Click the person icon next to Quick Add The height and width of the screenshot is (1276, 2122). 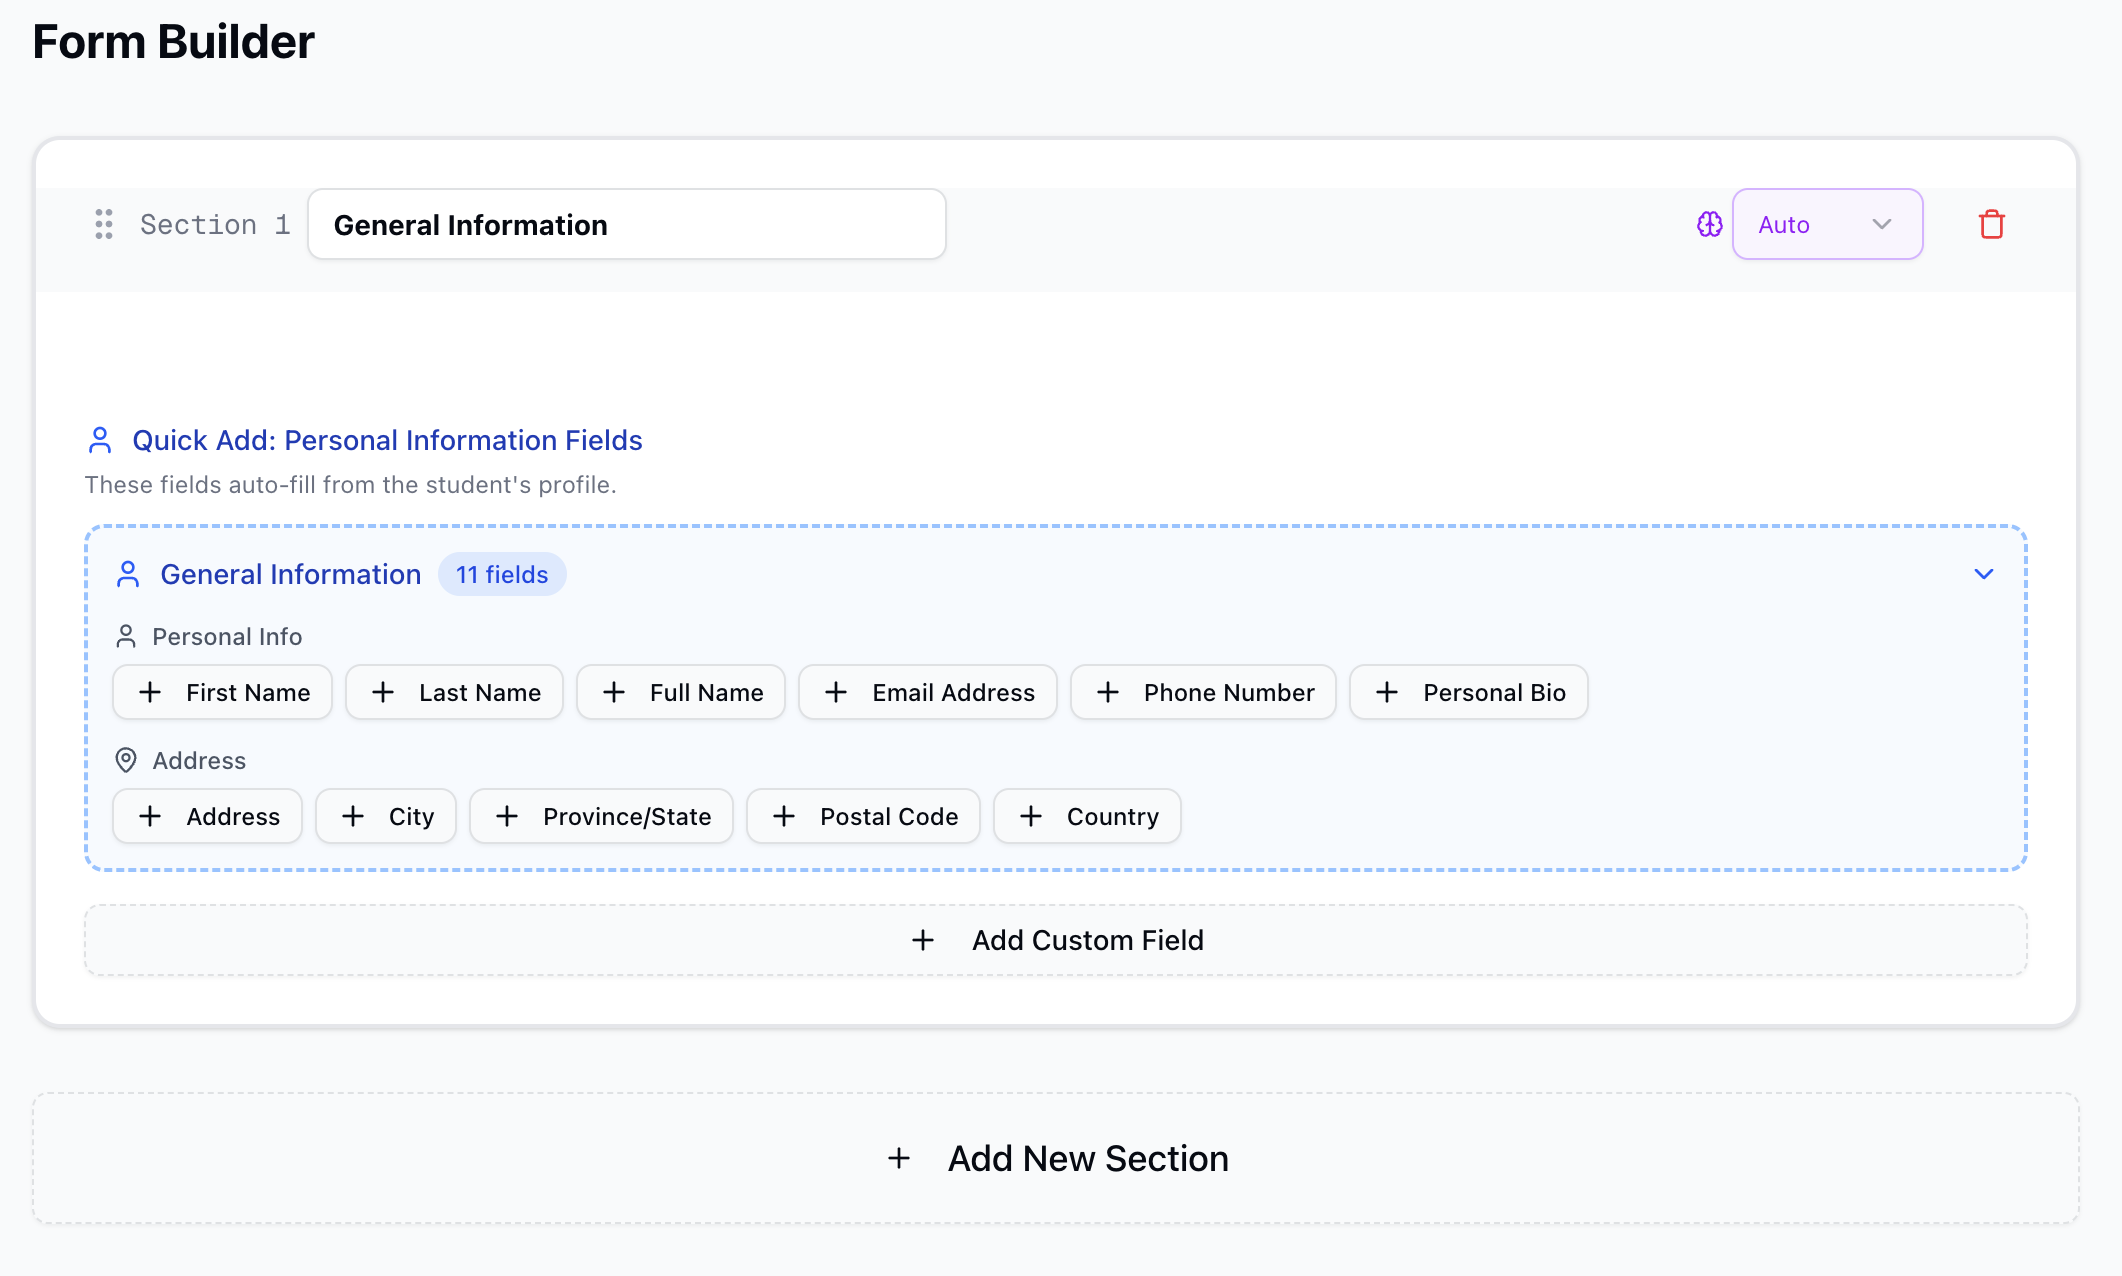pyautogui.click(x=99, y=438)
